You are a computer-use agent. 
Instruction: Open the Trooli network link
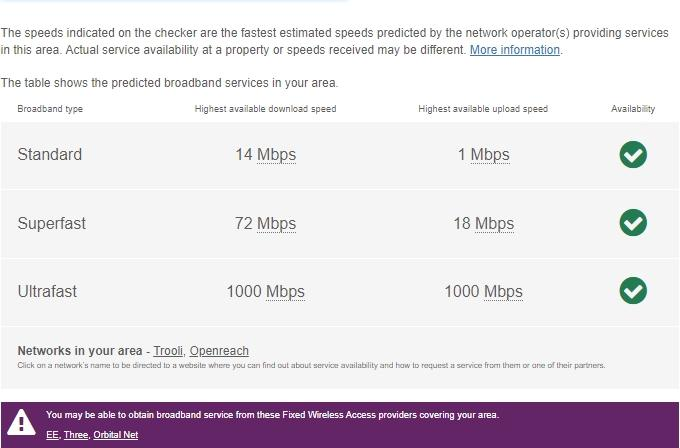tap(168, 351)
